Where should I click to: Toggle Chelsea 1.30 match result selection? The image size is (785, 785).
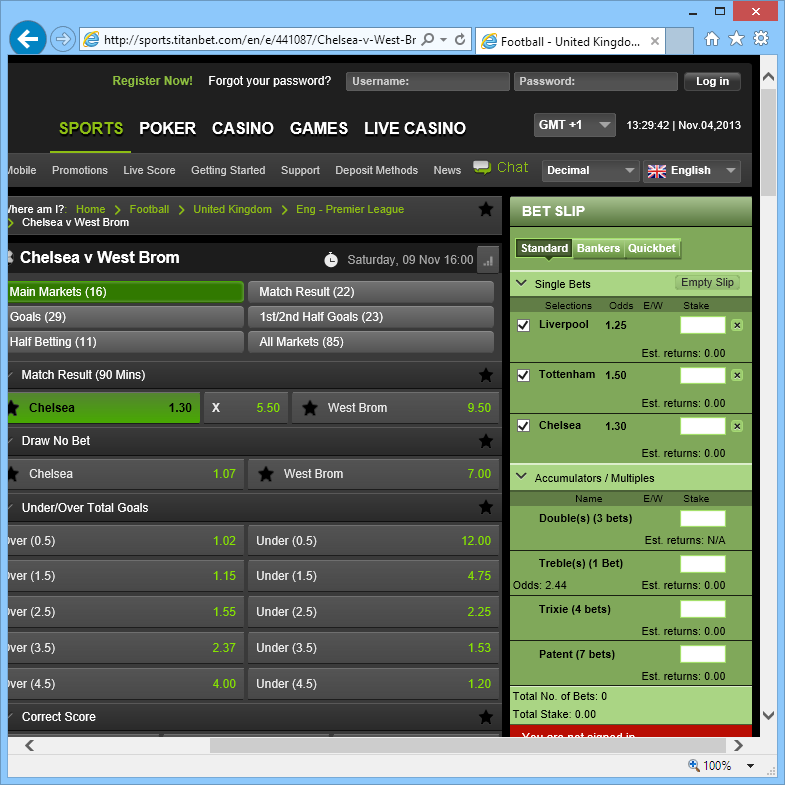(x=104, y=408)
